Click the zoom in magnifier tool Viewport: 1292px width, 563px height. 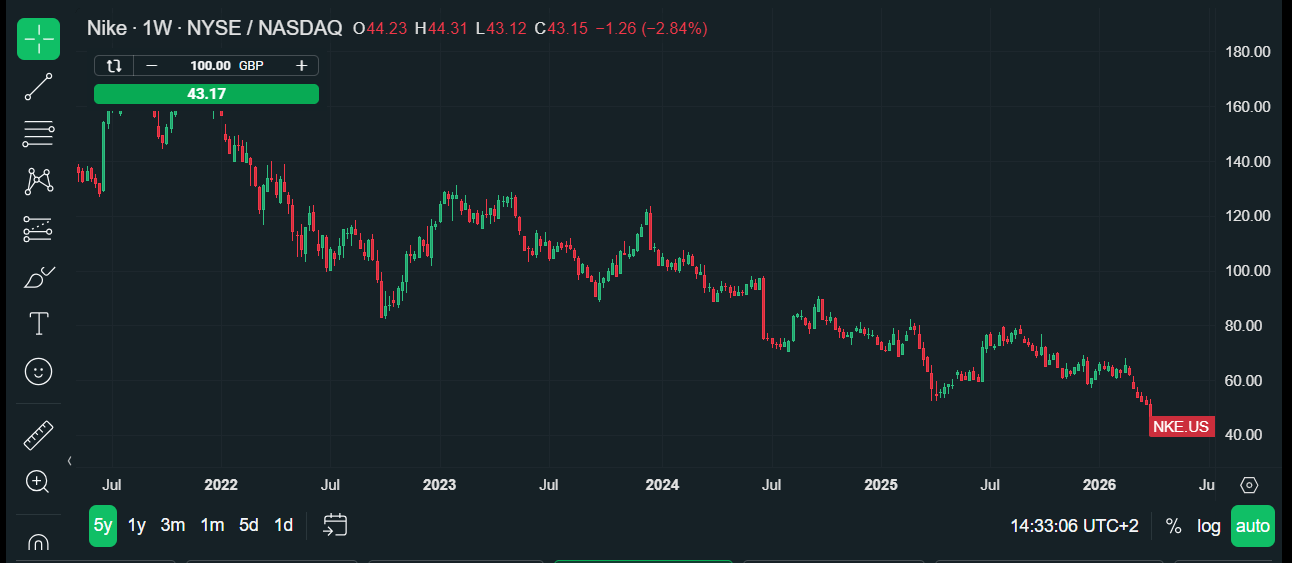point(38,482)
